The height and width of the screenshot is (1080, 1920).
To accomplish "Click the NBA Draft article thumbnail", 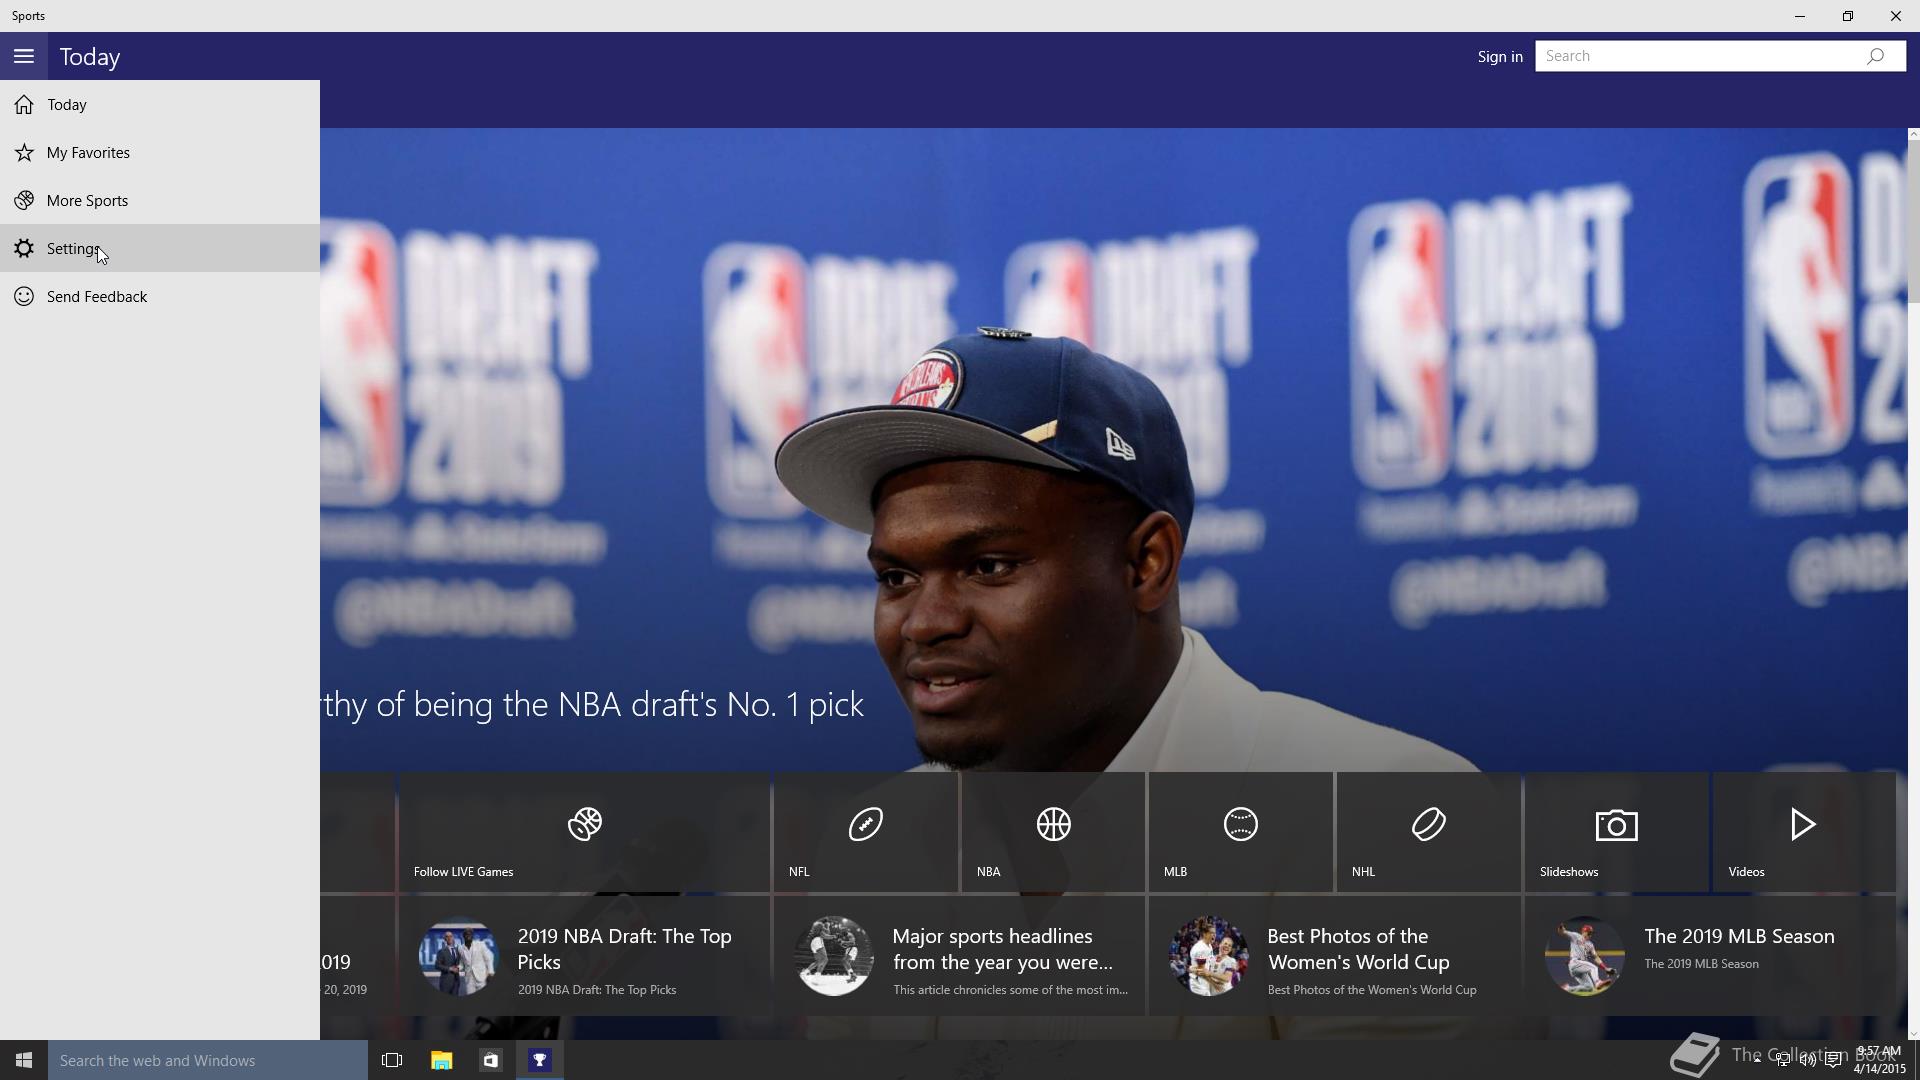I will coord(458,956).
